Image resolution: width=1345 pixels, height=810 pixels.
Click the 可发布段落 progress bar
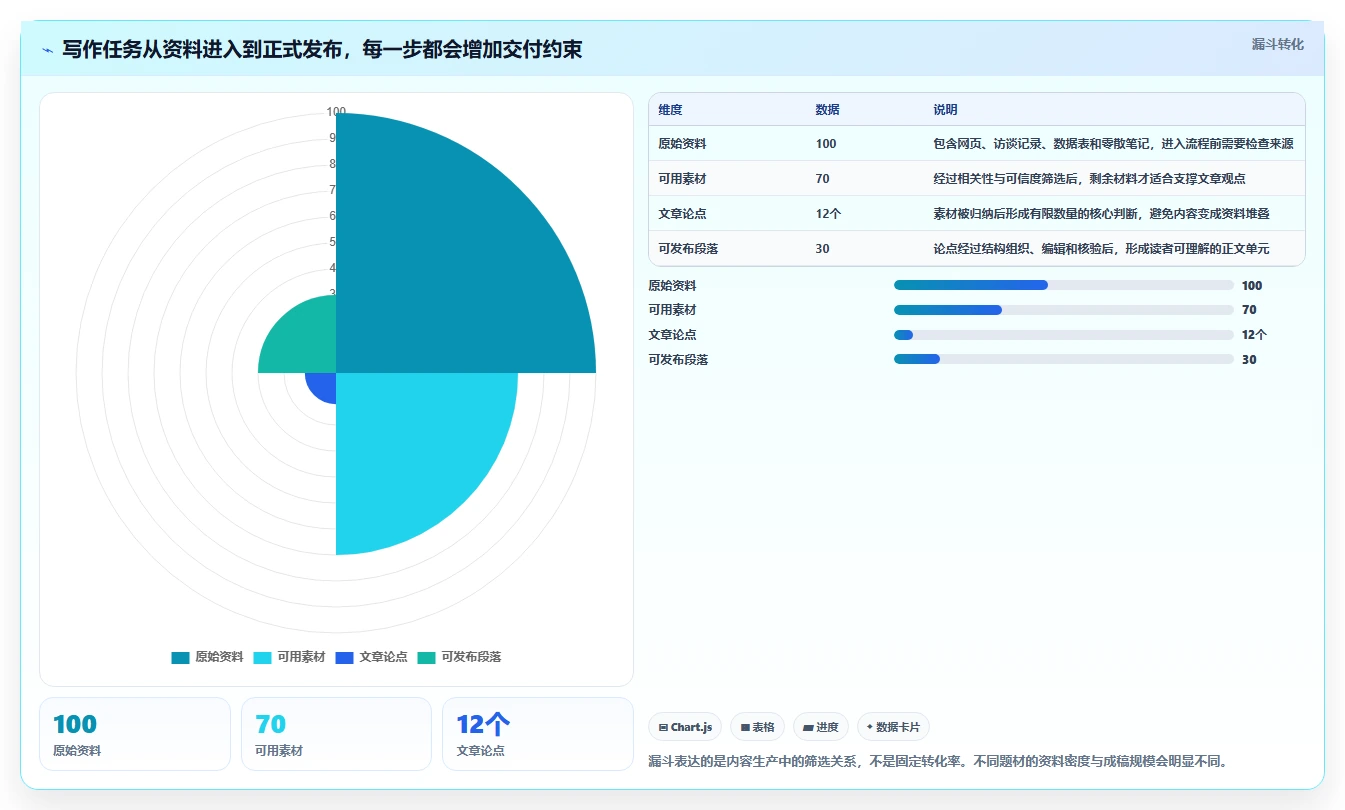[1064, 359]
